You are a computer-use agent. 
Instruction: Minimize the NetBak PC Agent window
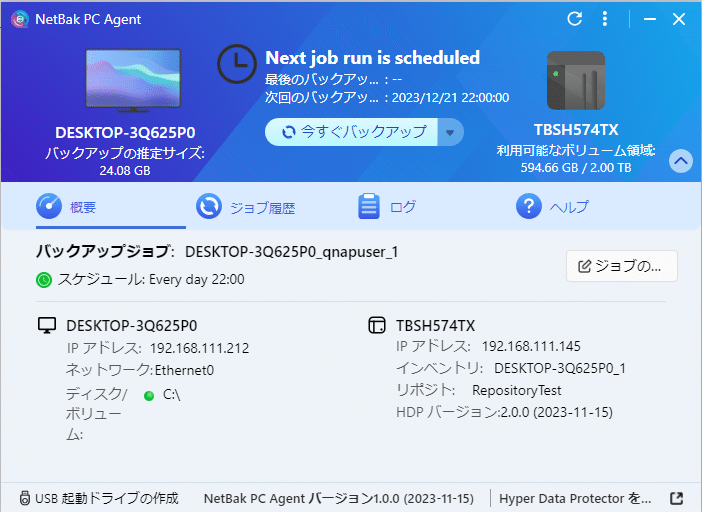(x=650, y=19)
